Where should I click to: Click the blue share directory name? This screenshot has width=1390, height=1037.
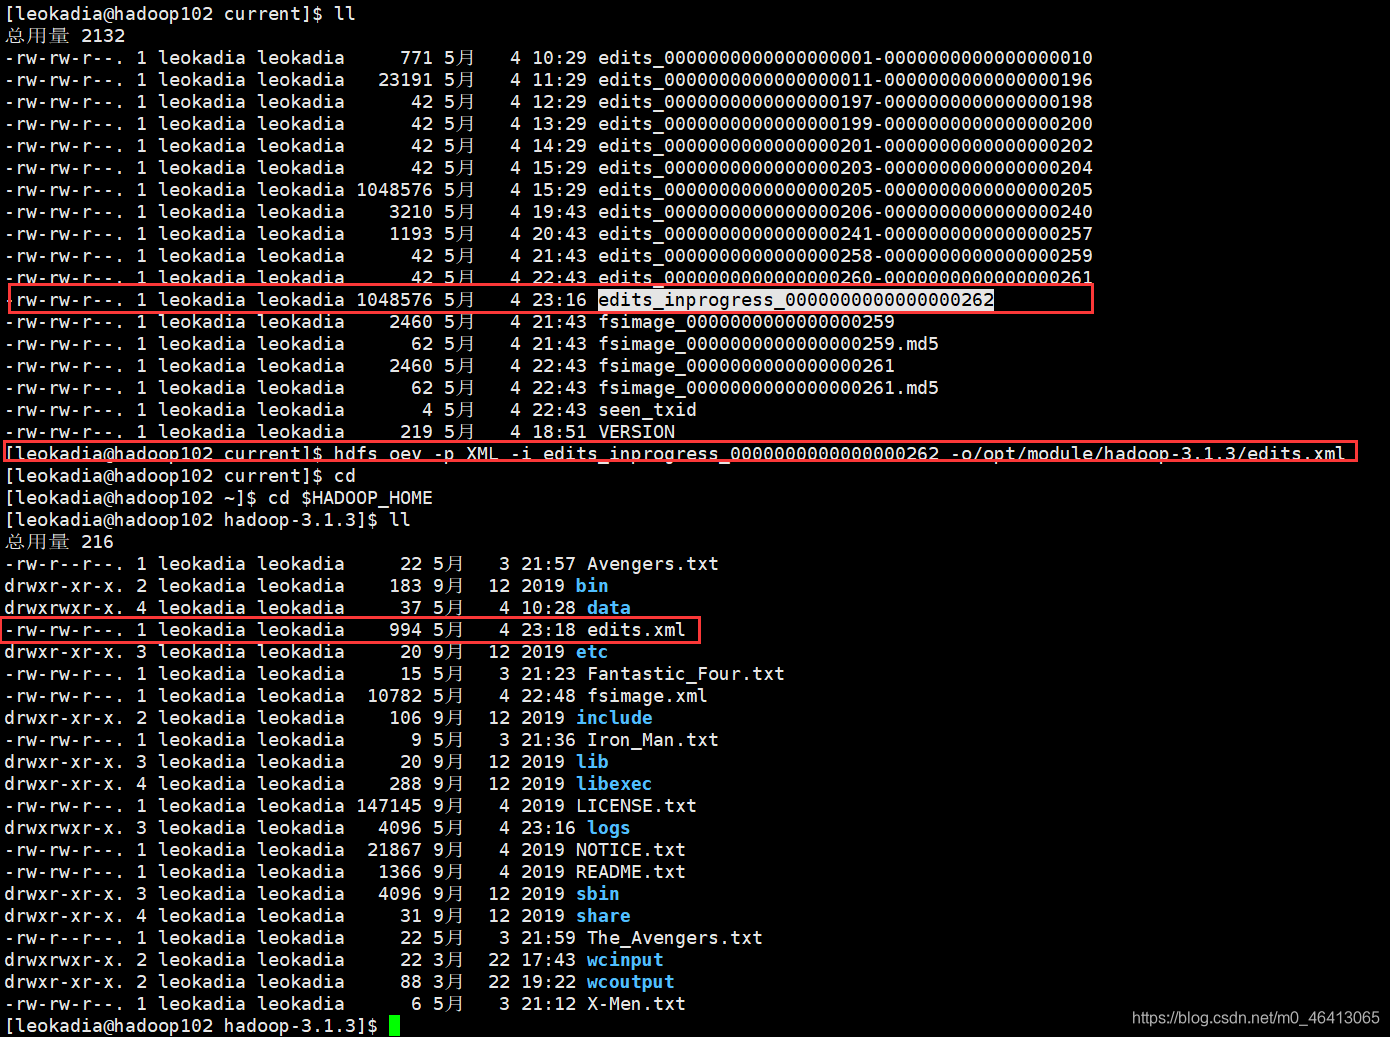click(603, 916)
